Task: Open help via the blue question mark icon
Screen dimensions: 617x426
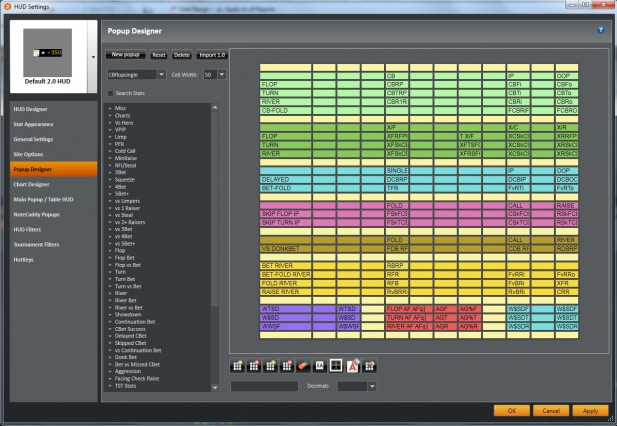Action: 601,30
